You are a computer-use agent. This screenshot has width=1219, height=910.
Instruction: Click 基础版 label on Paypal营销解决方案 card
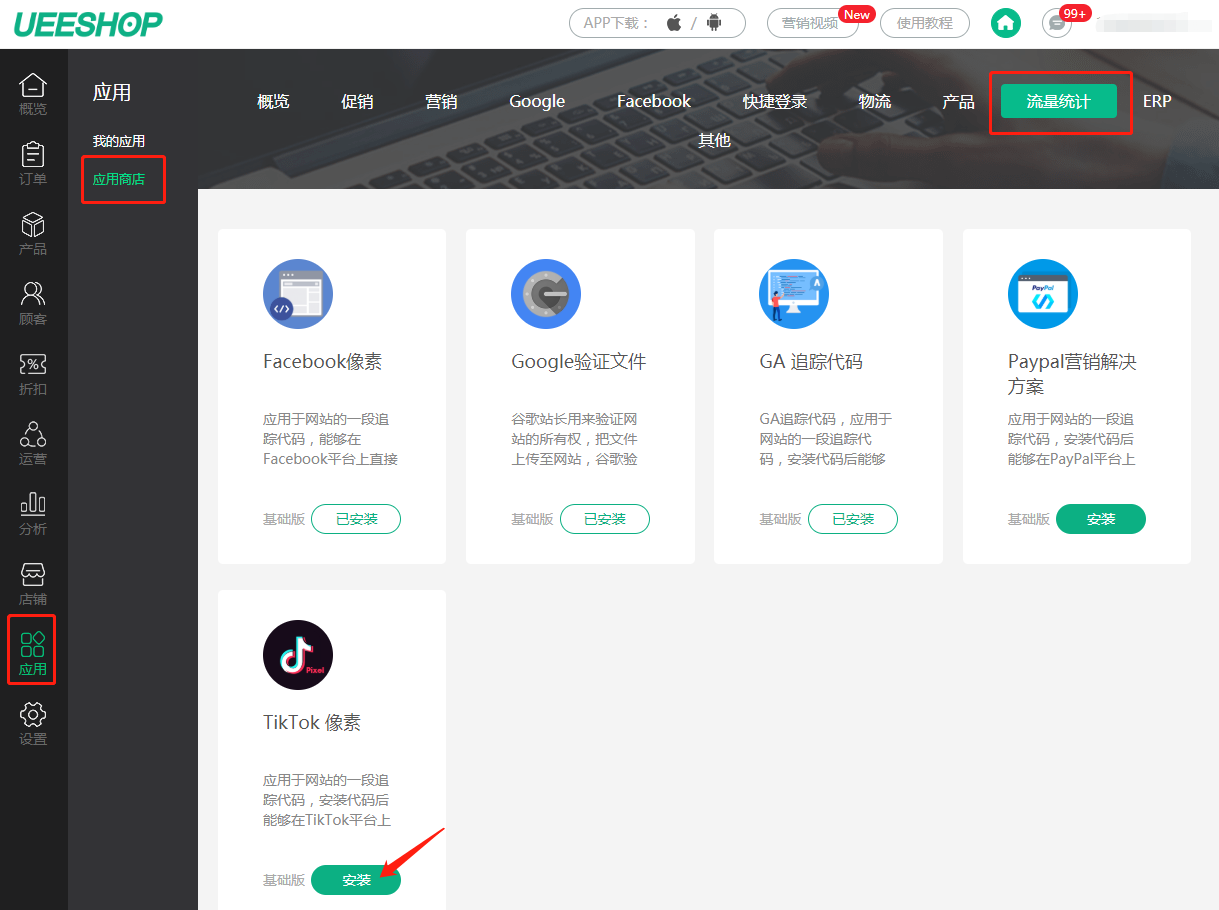coord(1029,519)
